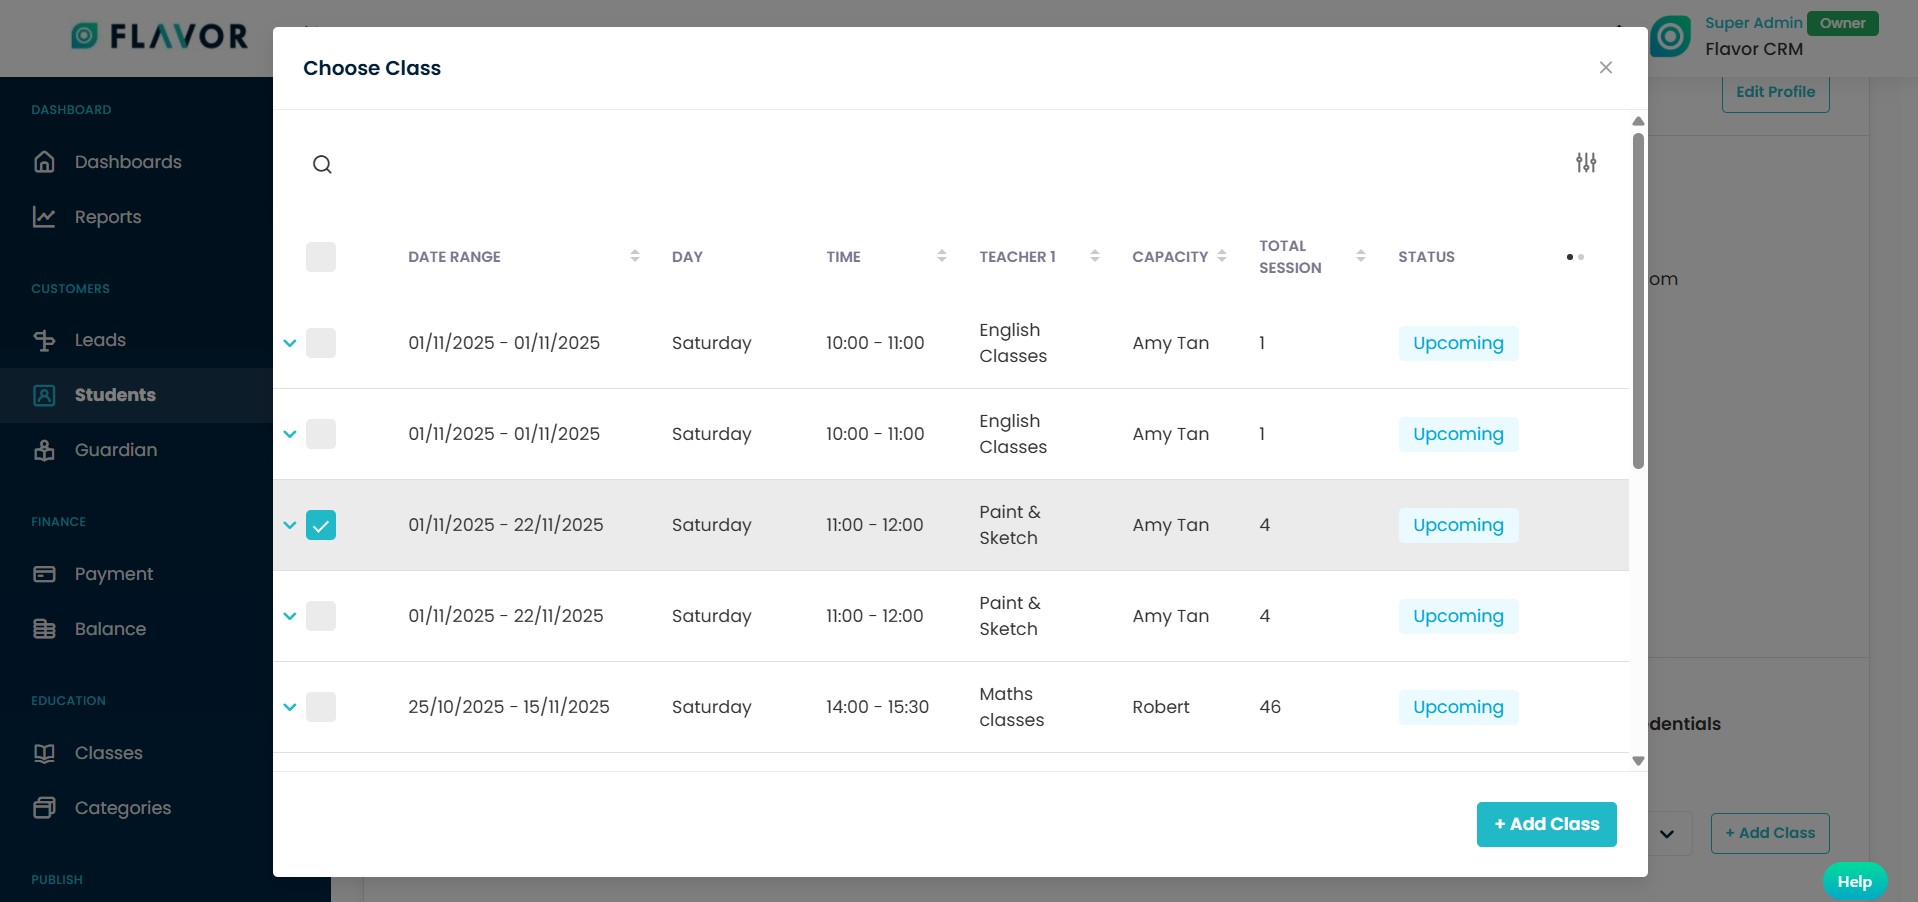This screenshot has width=1918, height=902.
Task: Close the Choose Class dialog
Action: coord(1606,68)
